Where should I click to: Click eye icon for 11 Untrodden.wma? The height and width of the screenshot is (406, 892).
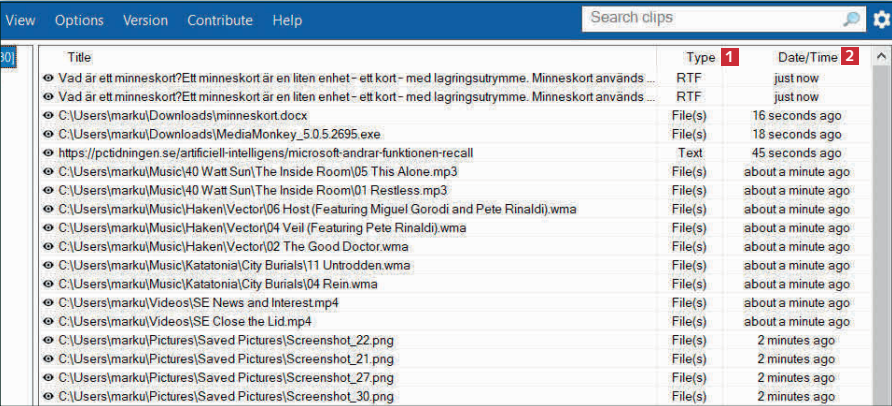tap(48, 266)
